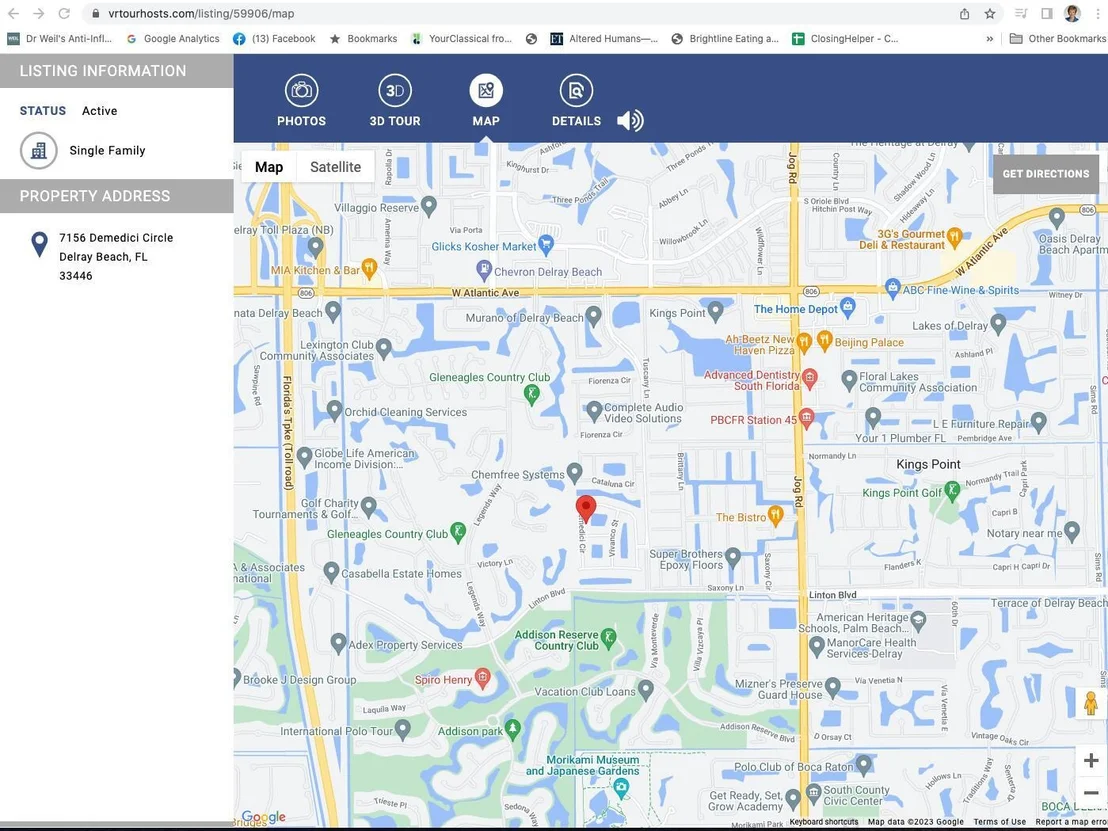Viewport: 1108px width, 831px height.
Task: Open the Terms of Use link
Action: [x=1000, y=822]
